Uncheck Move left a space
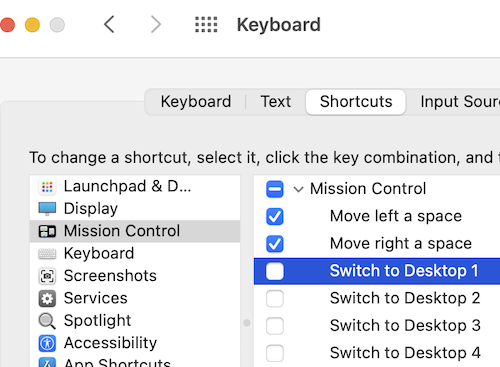 point(275,216)
